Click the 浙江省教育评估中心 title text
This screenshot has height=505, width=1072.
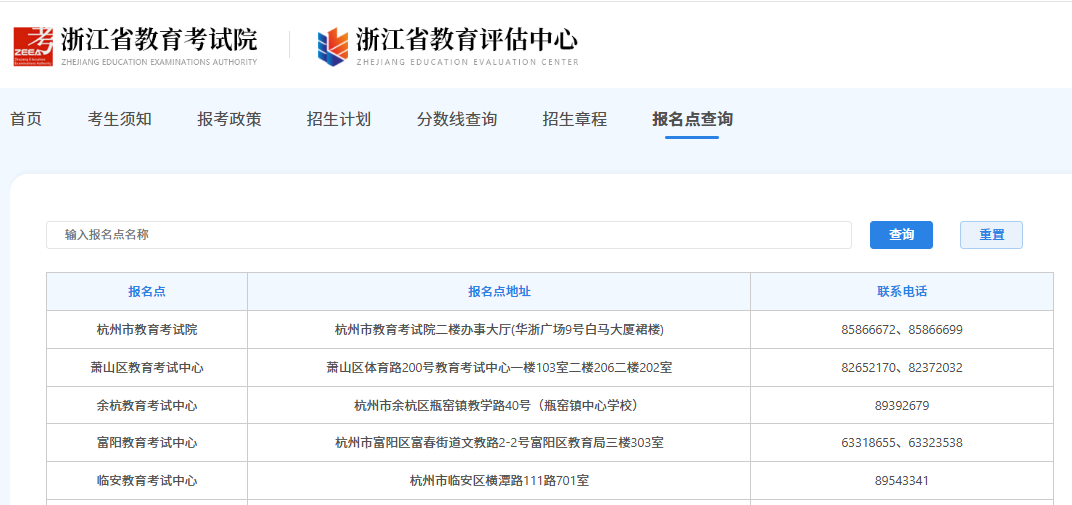pyautogui.click(x=467, y=40)
